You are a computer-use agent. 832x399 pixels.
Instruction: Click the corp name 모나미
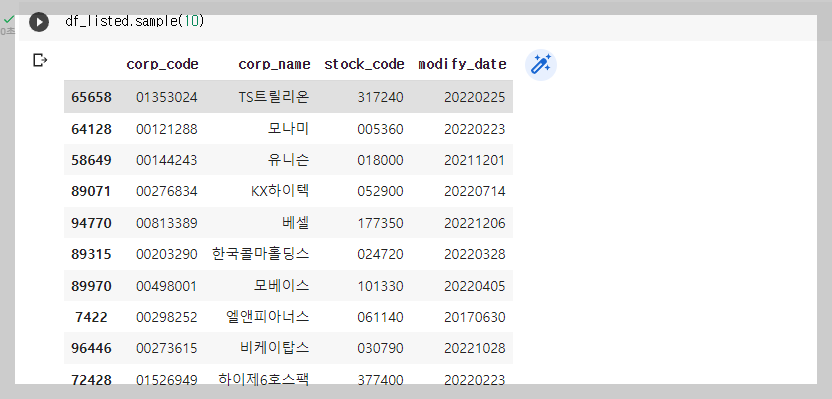(x=289, y=129)
